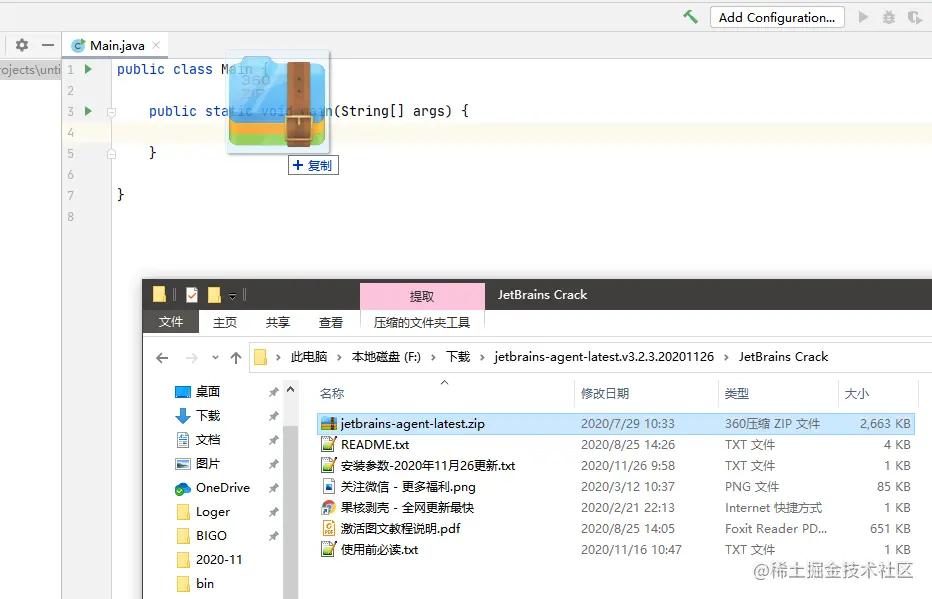Click the navigation pane scroll up arrow
The image size is (932, 599).
pos(291,390)
